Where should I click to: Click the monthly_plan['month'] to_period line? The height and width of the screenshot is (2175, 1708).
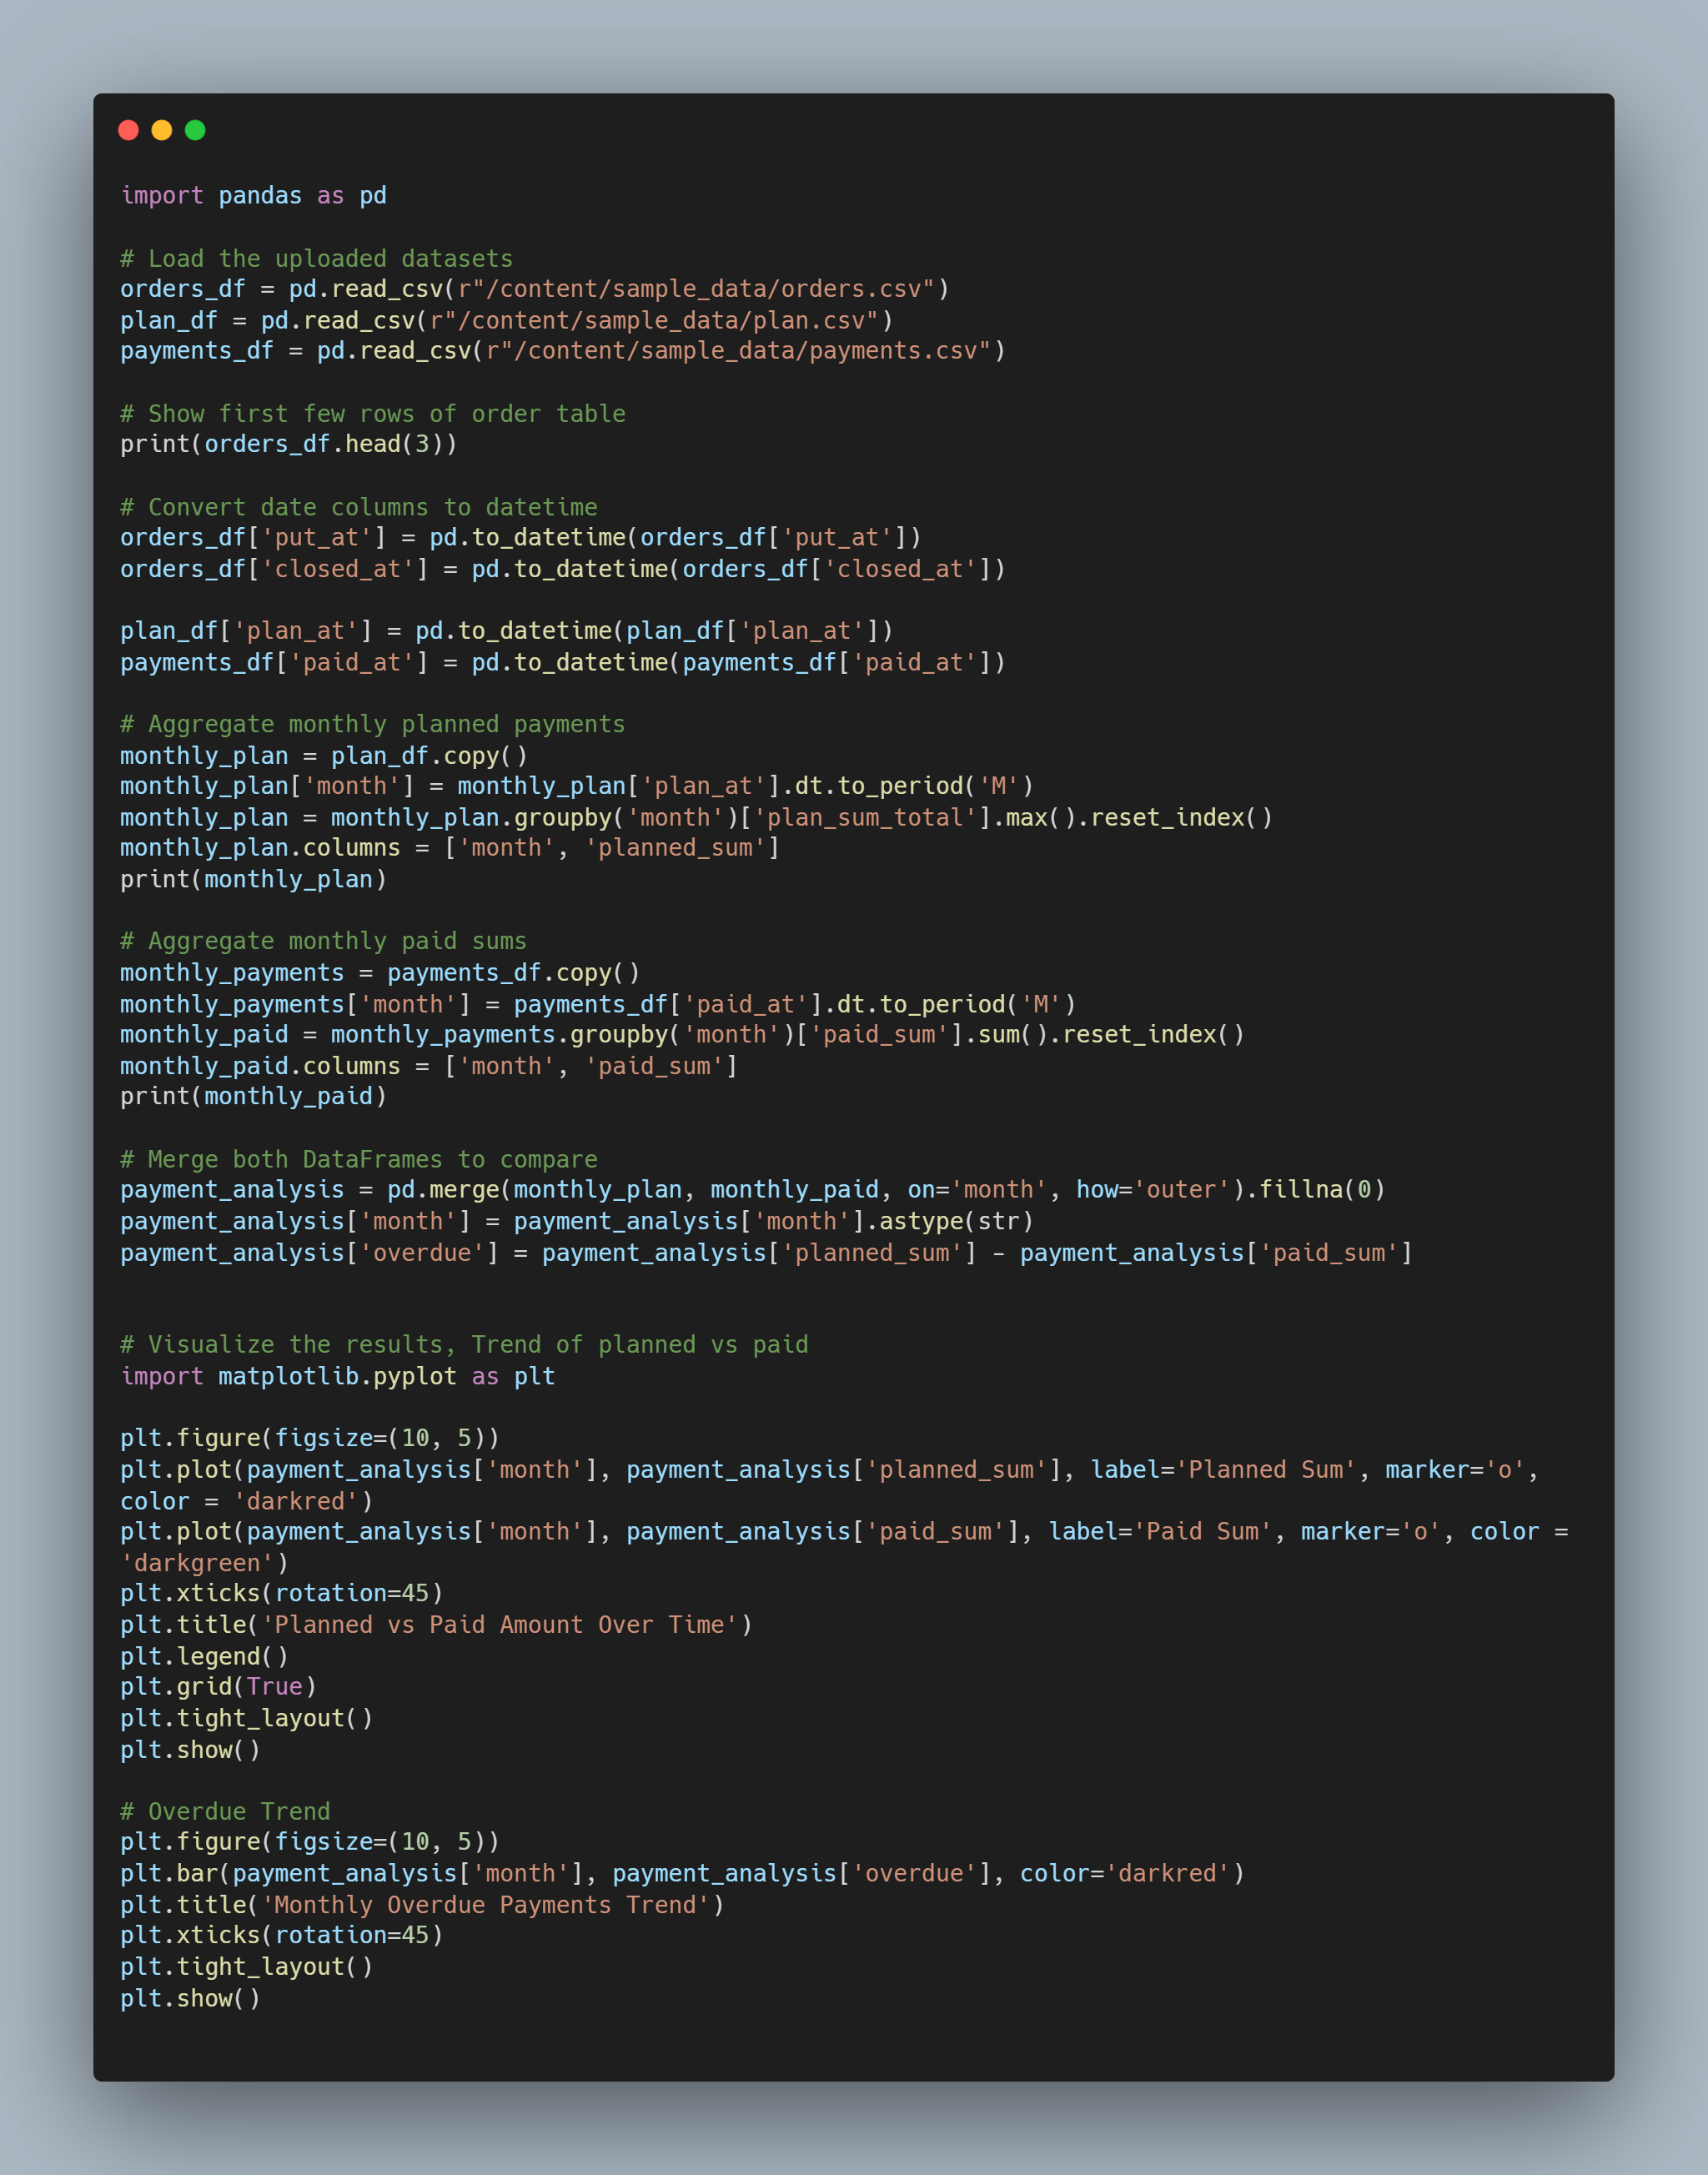tap(577, 786)
